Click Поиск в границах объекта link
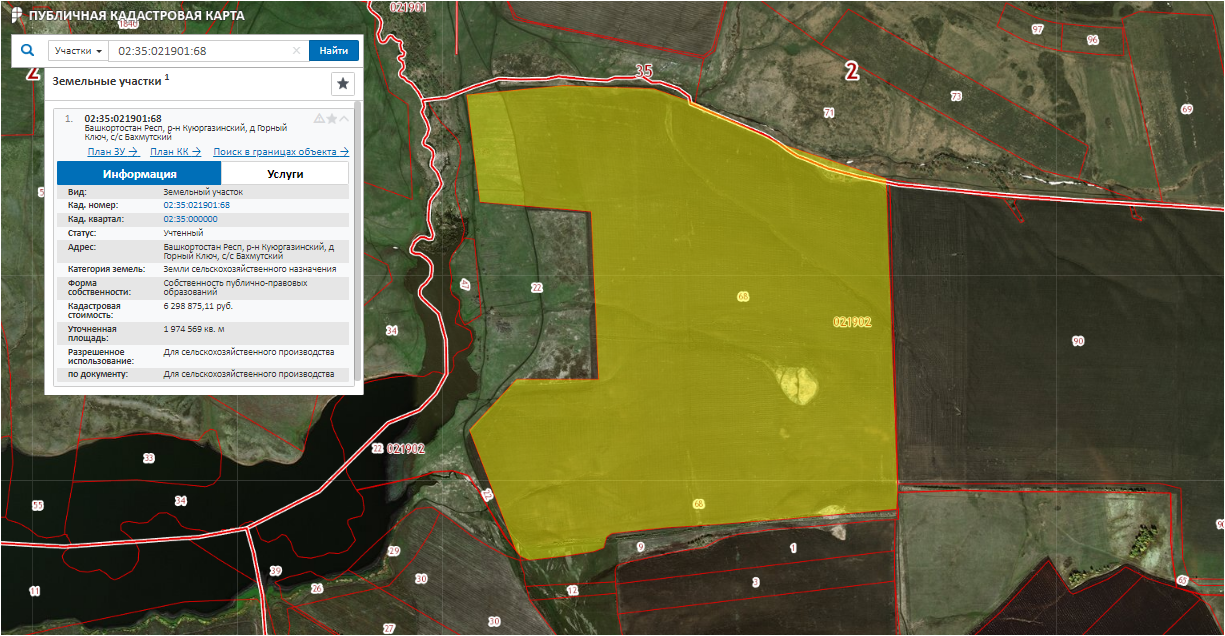Screen dimensions: 1225x636 pos(280,152)
